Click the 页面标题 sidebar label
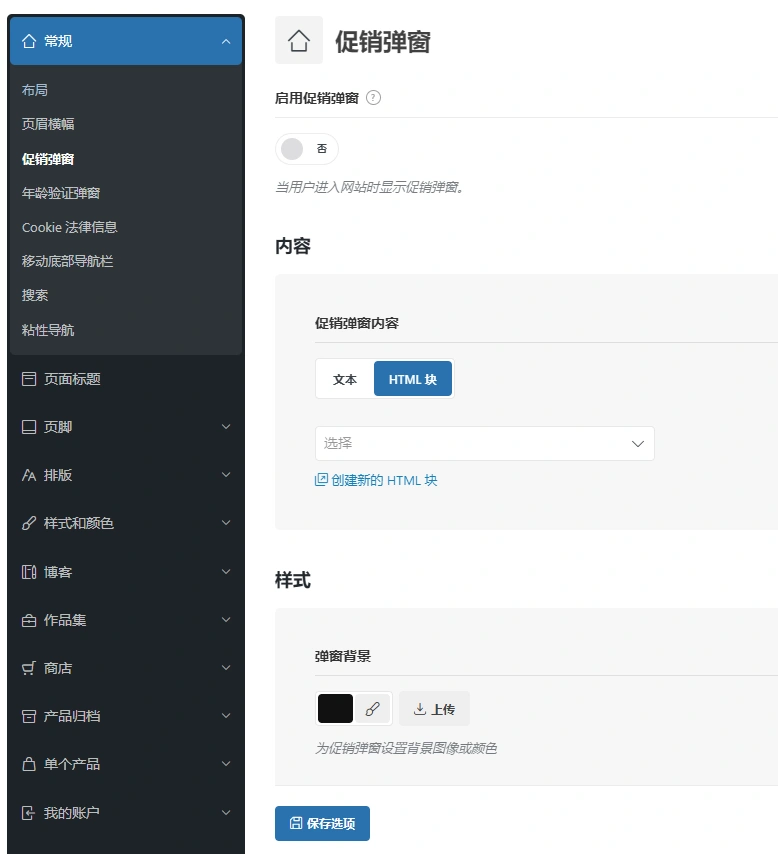 tap(72, 379)
